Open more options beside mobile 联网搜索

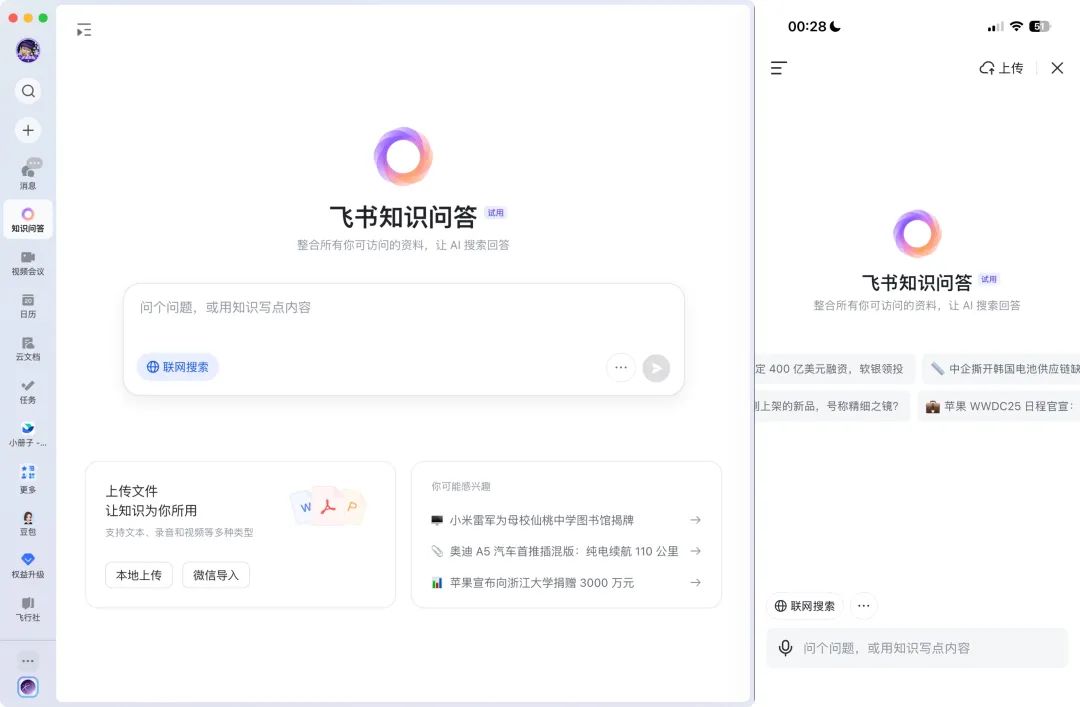click(864, 606)
